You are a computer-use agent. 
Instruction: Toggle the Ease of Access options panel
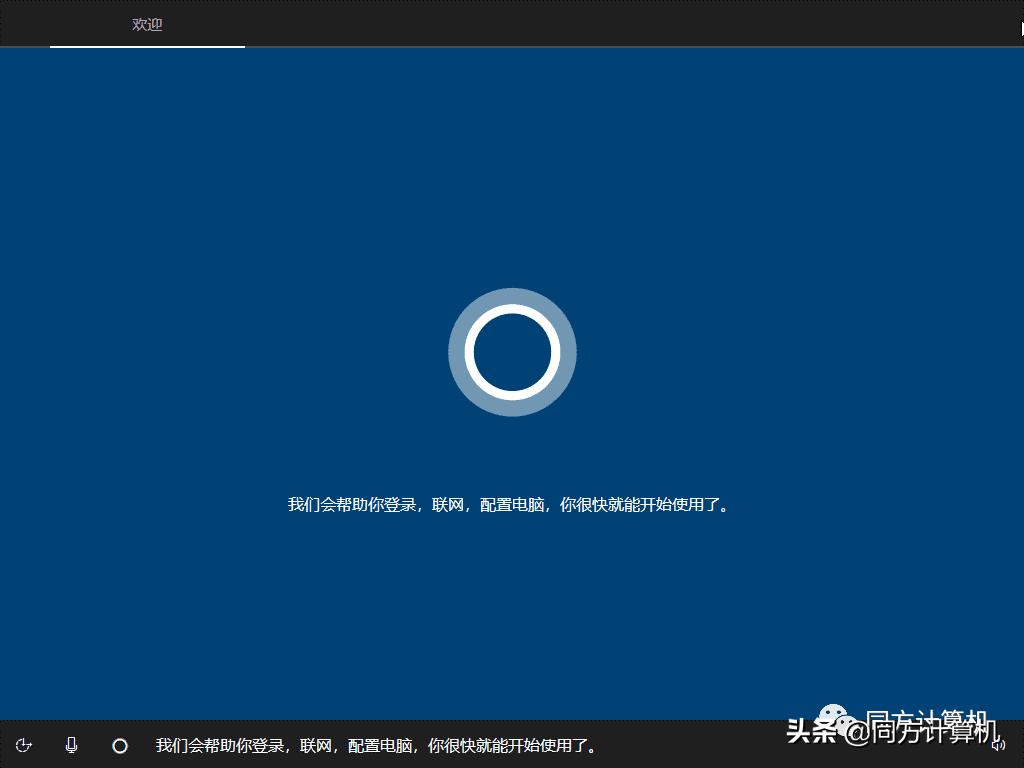coord(24,745)
